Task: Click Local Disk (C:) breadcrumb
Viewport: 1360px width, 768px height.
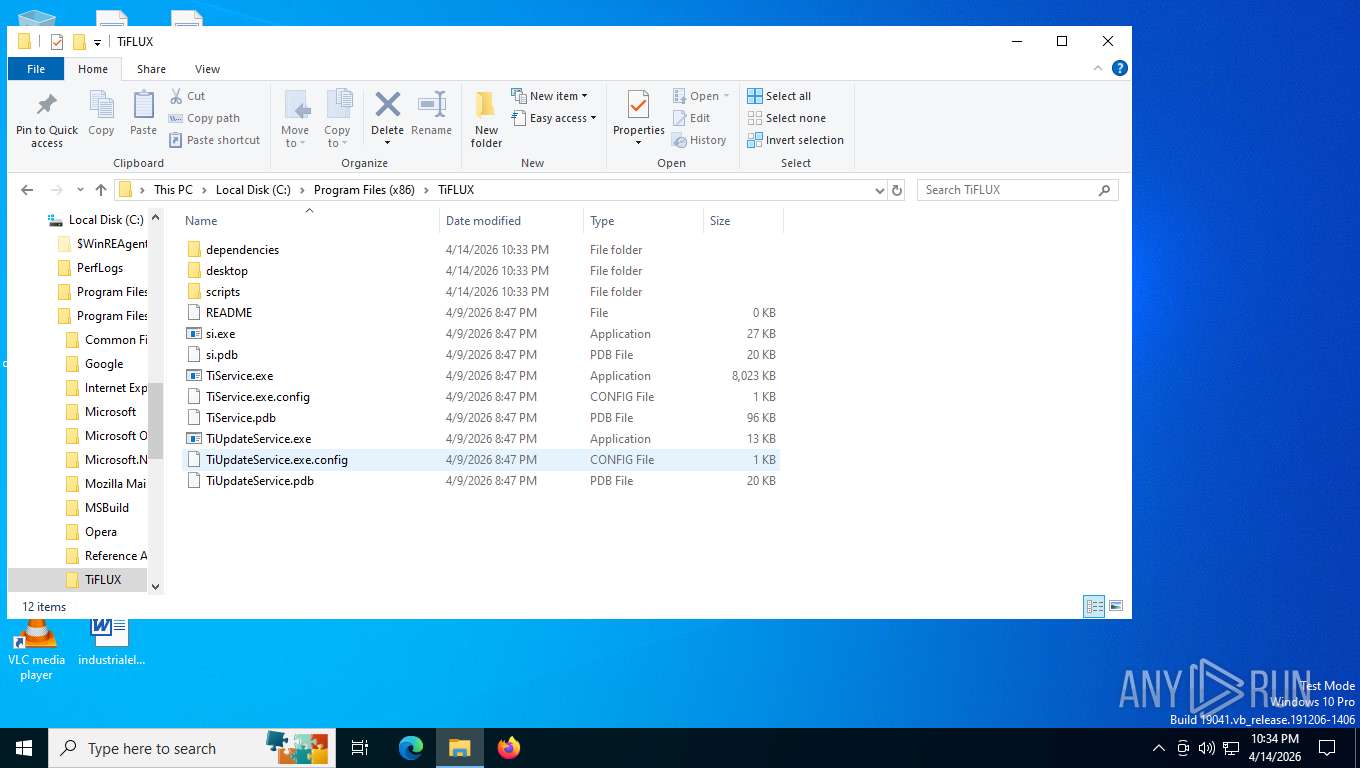Action: [x=253, y=189]
